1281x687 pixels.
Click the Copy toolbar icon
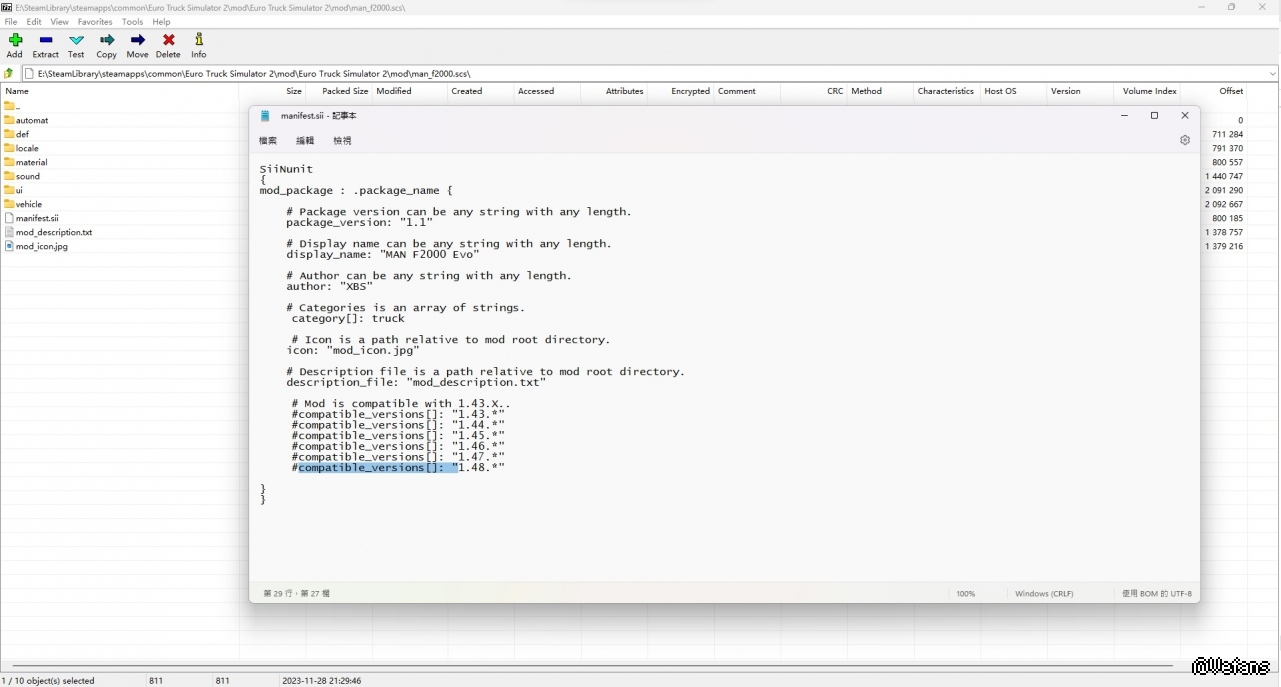pos(107,41)
